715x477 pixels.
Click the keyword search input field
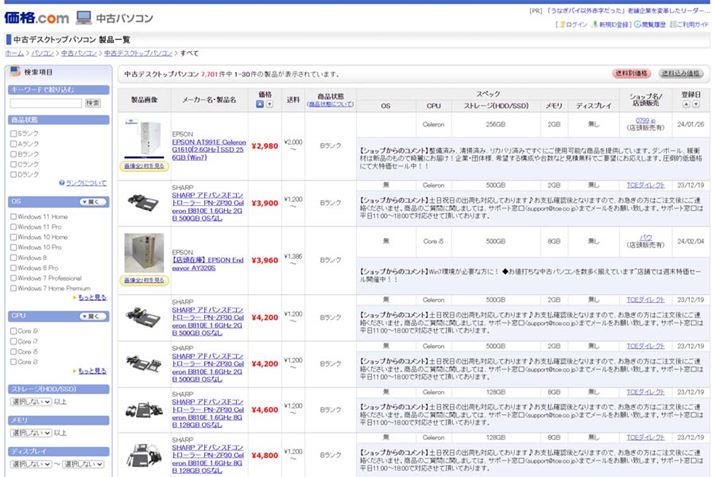point(44,102)
